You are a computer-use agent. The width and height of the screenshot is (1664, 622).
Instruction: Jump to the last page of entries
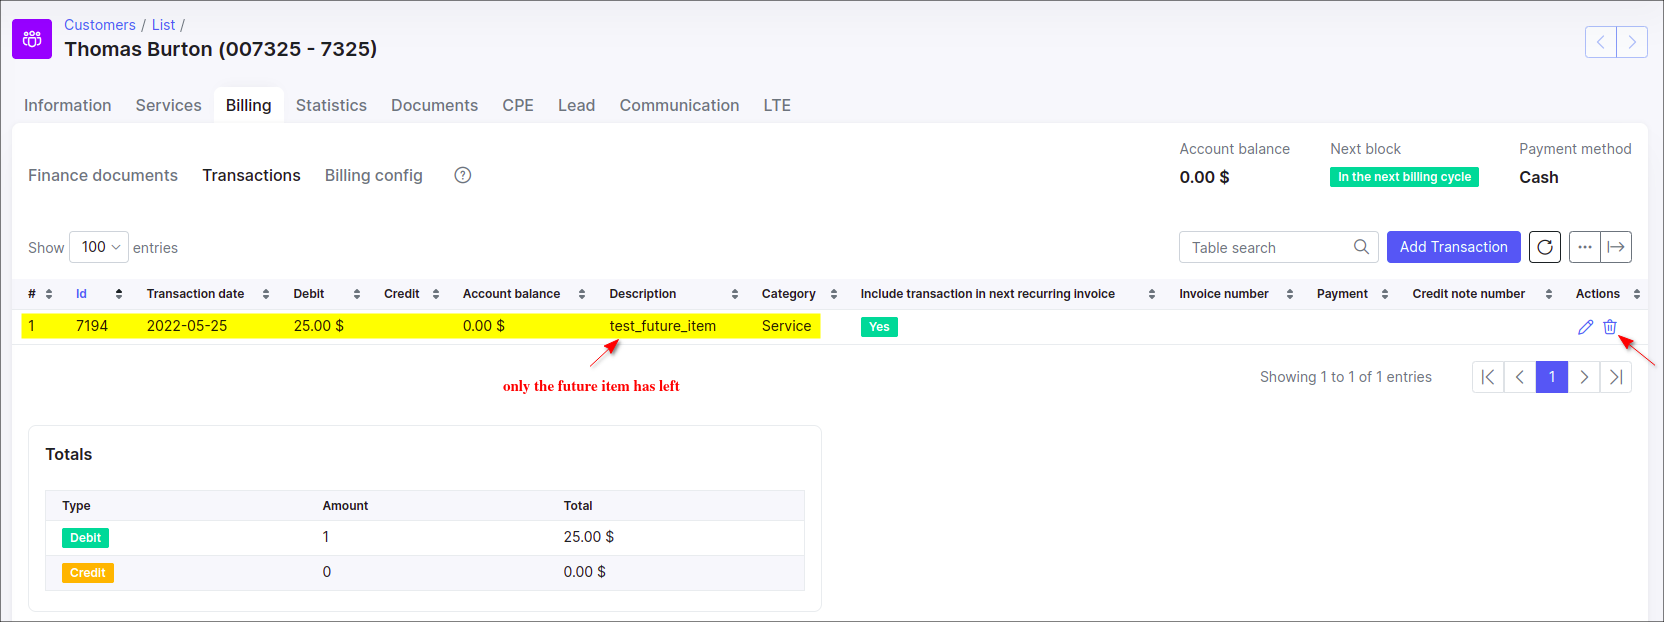click(x=1616, y=377)
